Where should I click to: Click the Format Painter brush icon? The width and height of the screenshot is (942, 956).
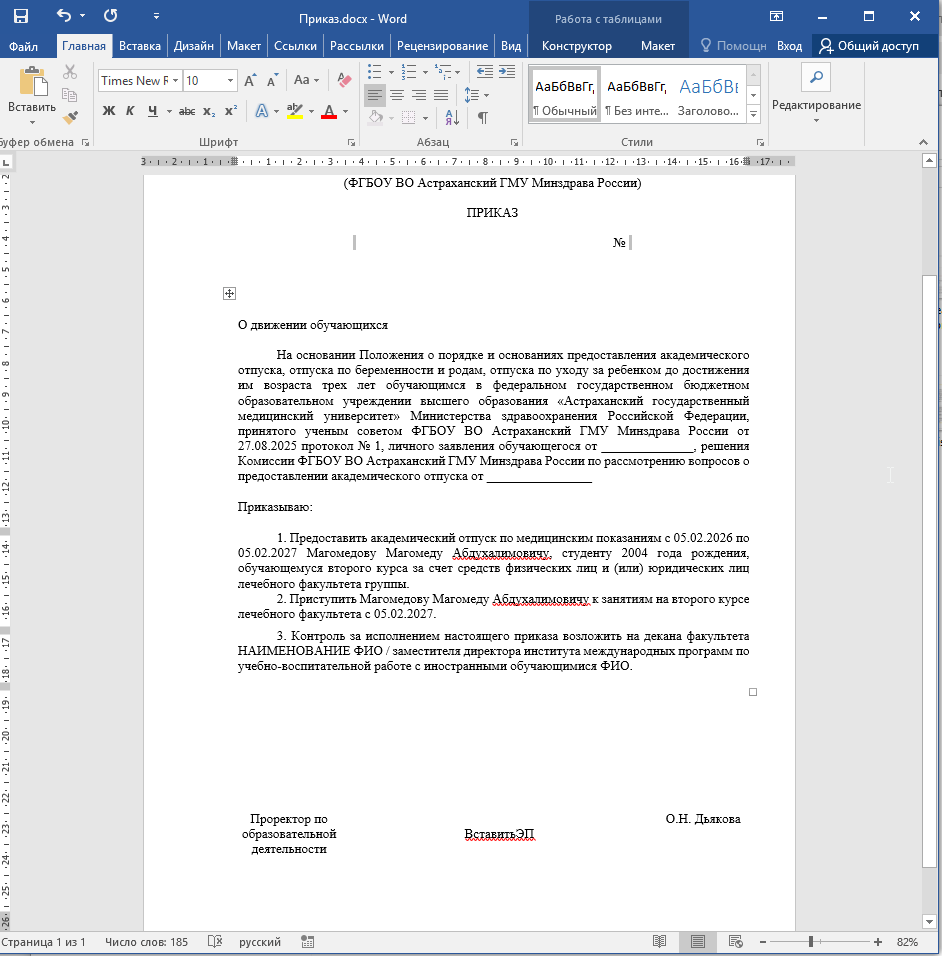click(70, 117)
